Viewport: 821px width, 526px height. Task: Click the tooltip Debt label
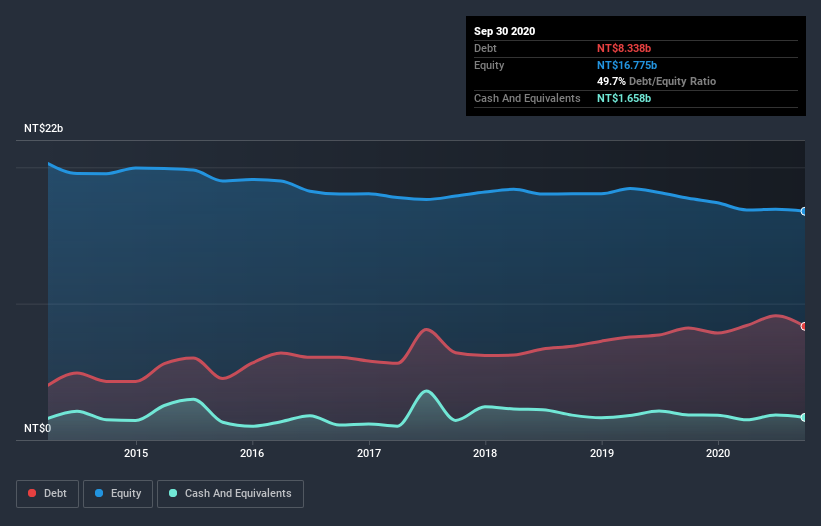485,48
